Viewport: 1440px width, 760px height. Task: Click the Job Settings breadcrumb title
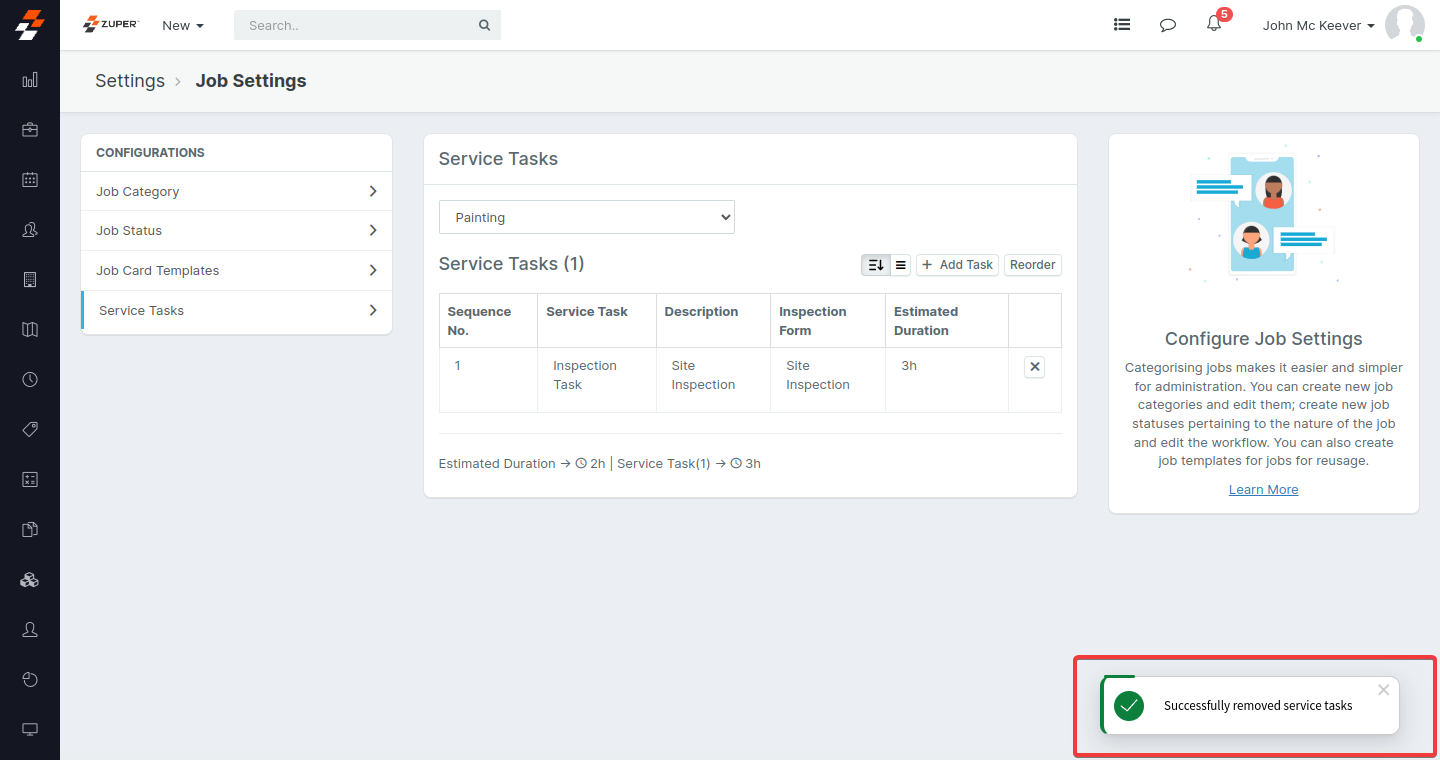tap(251, 81)
